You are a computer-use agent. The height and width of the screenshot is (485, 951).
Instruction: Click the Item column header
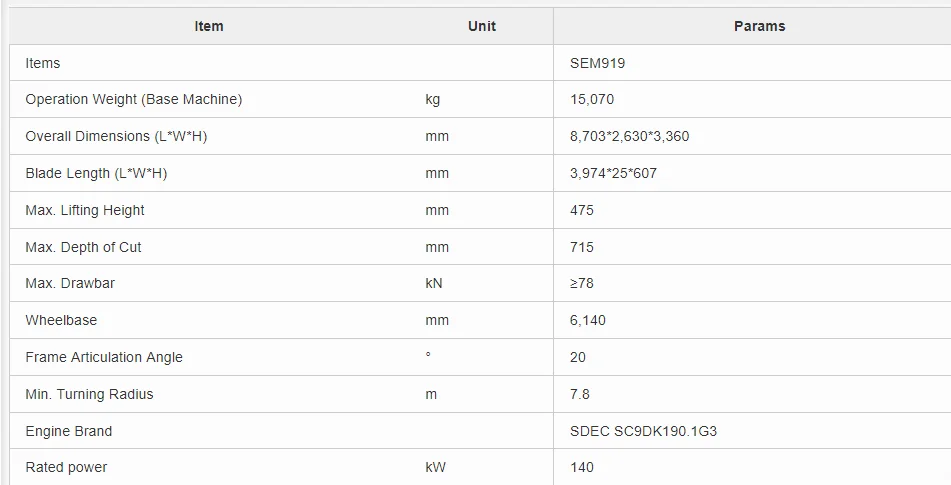point(209,26)
